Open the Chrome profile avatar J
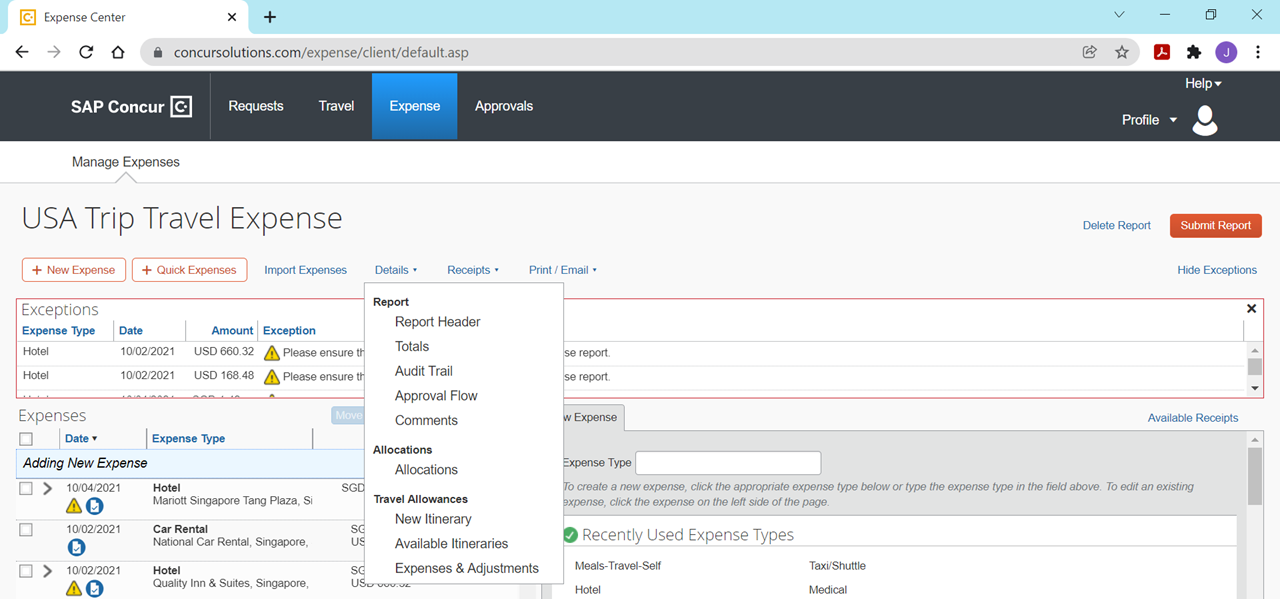The height and width of the screenshot is (599, 1280). click(x=1226, y=52)
